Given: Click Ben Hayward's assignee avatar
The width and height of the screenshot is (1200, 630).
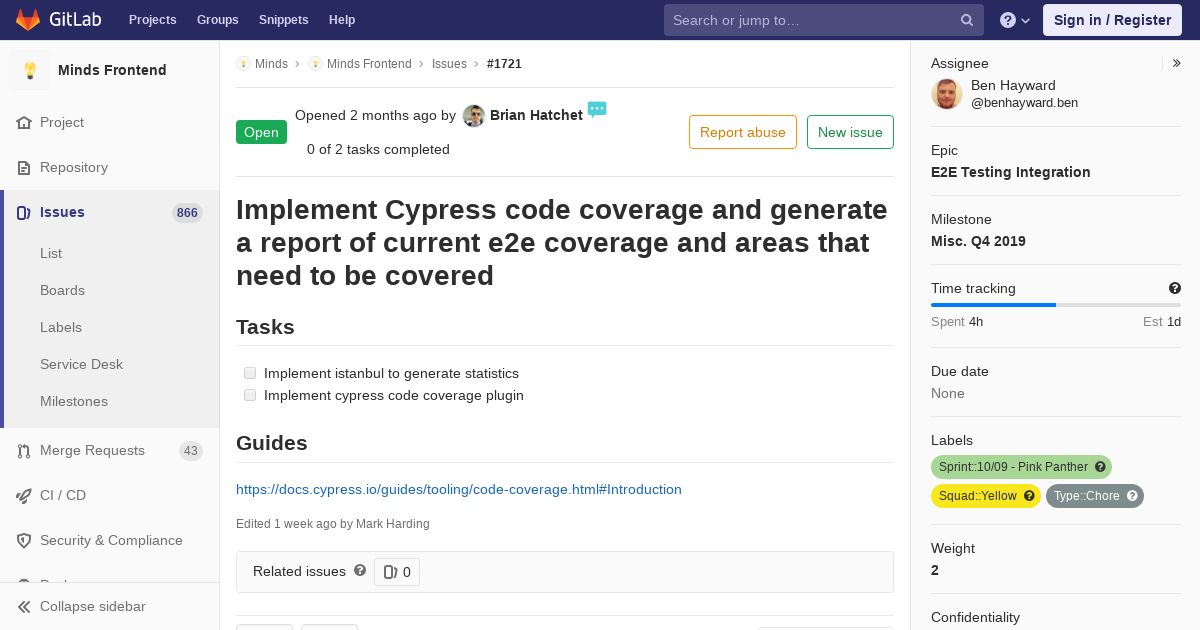Looking at the screenshot, I should tap(947, 94).
